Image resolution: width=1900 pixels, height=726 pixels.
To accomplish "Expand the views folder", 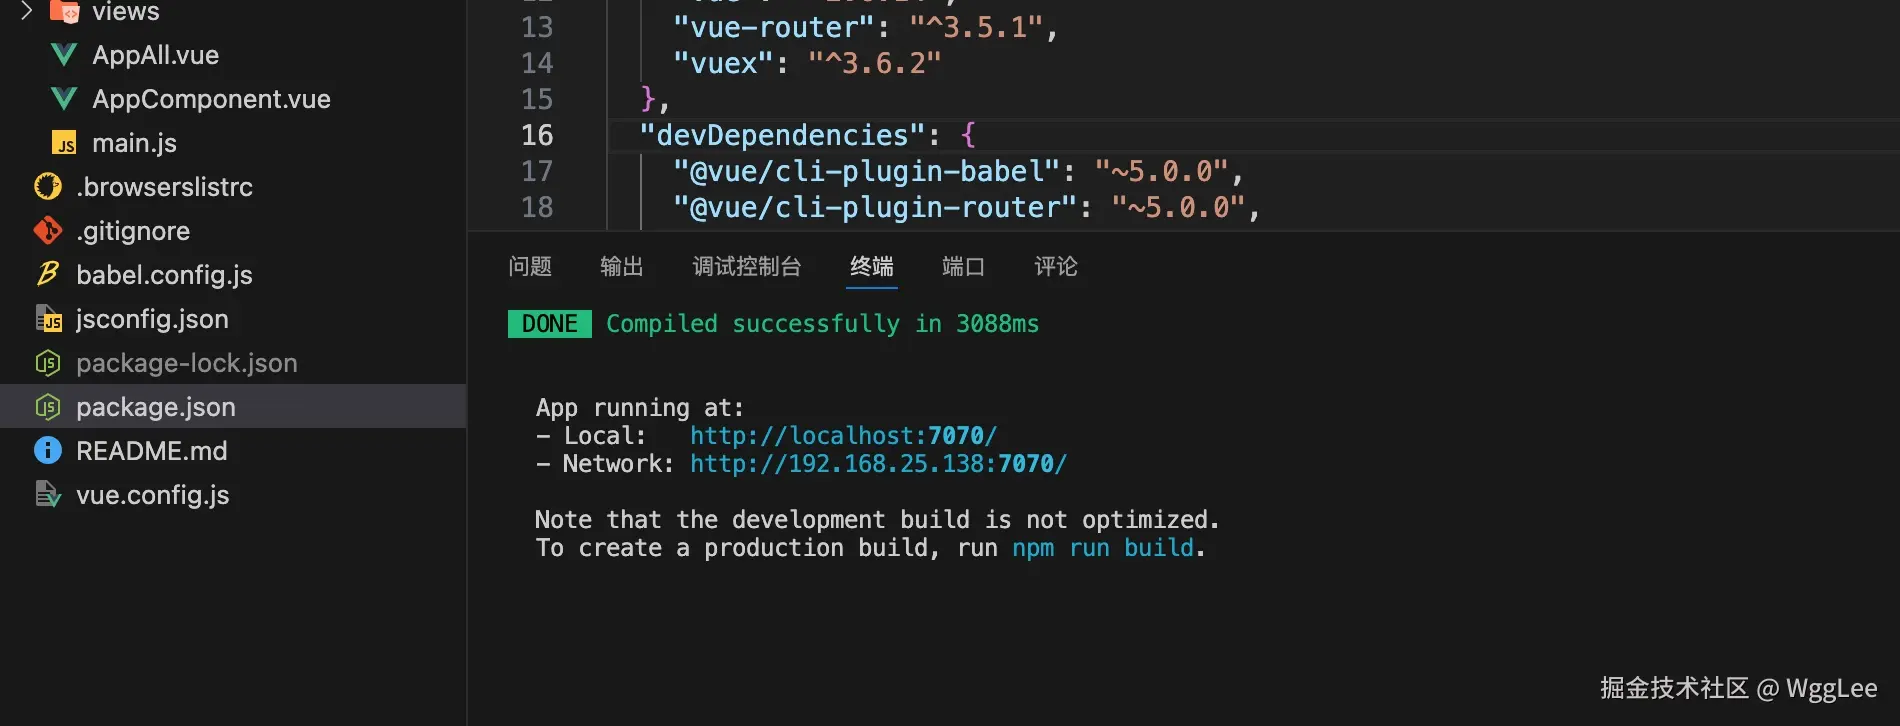I will [x=28, y=11].
